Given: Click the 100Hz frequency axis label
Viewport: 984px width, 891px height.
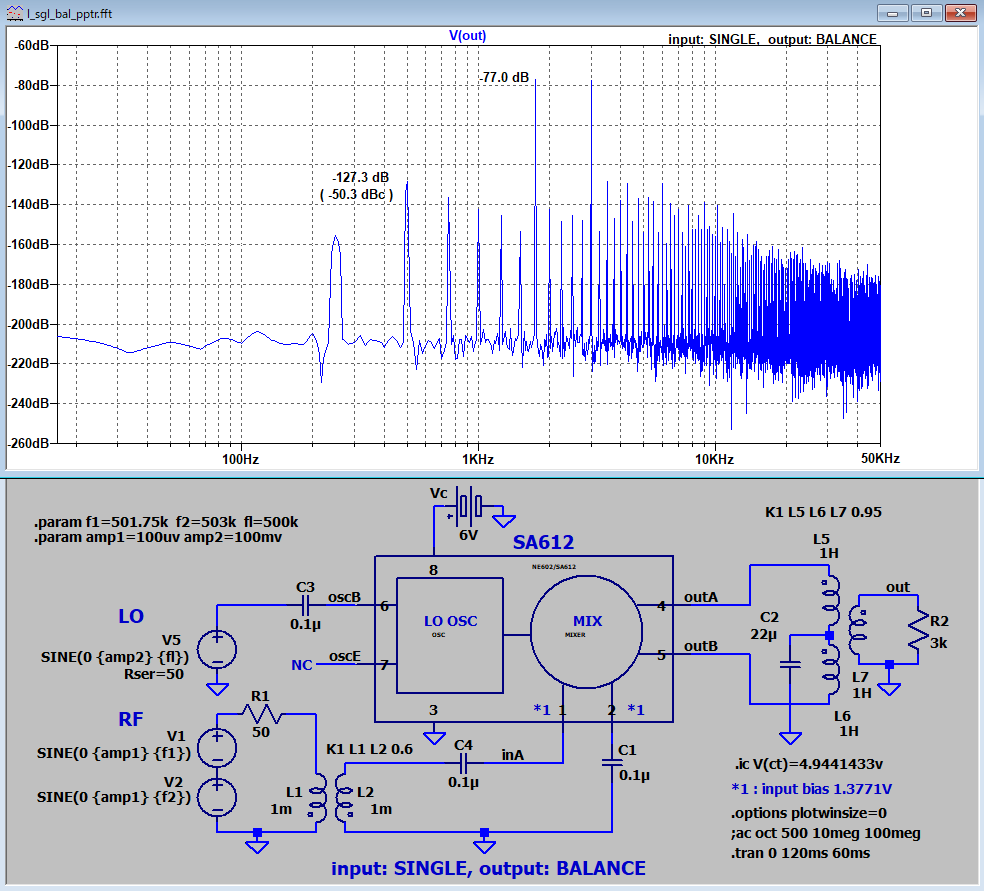Looking at the screenshot, I should 240,459.
